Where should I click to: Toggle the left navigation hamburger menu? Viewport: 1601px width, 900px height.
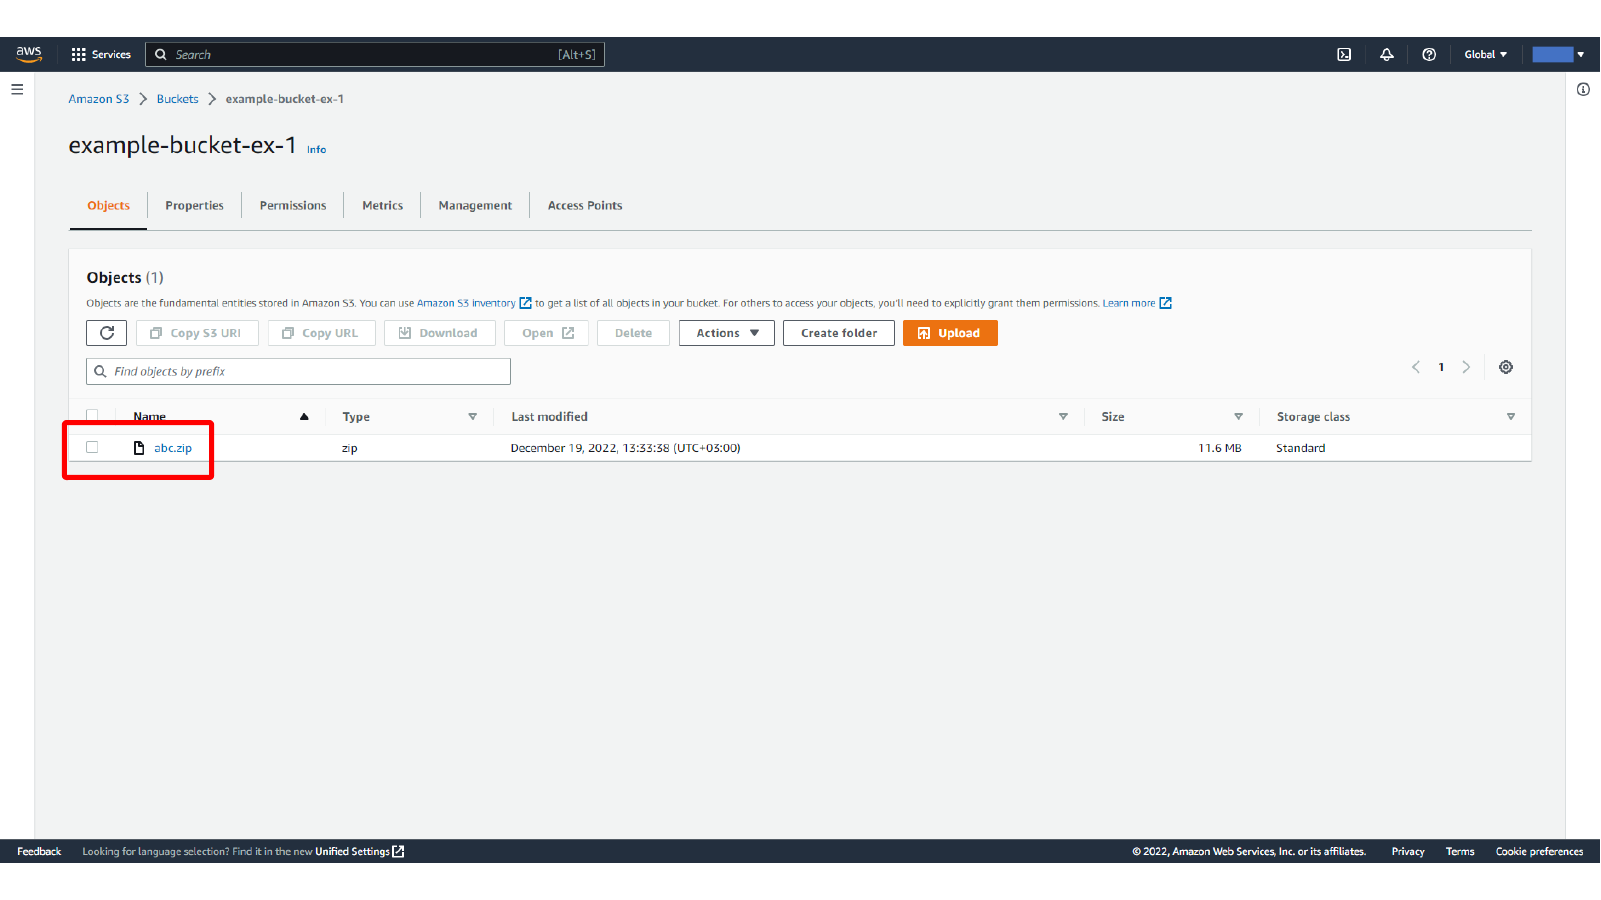point(17,89)
